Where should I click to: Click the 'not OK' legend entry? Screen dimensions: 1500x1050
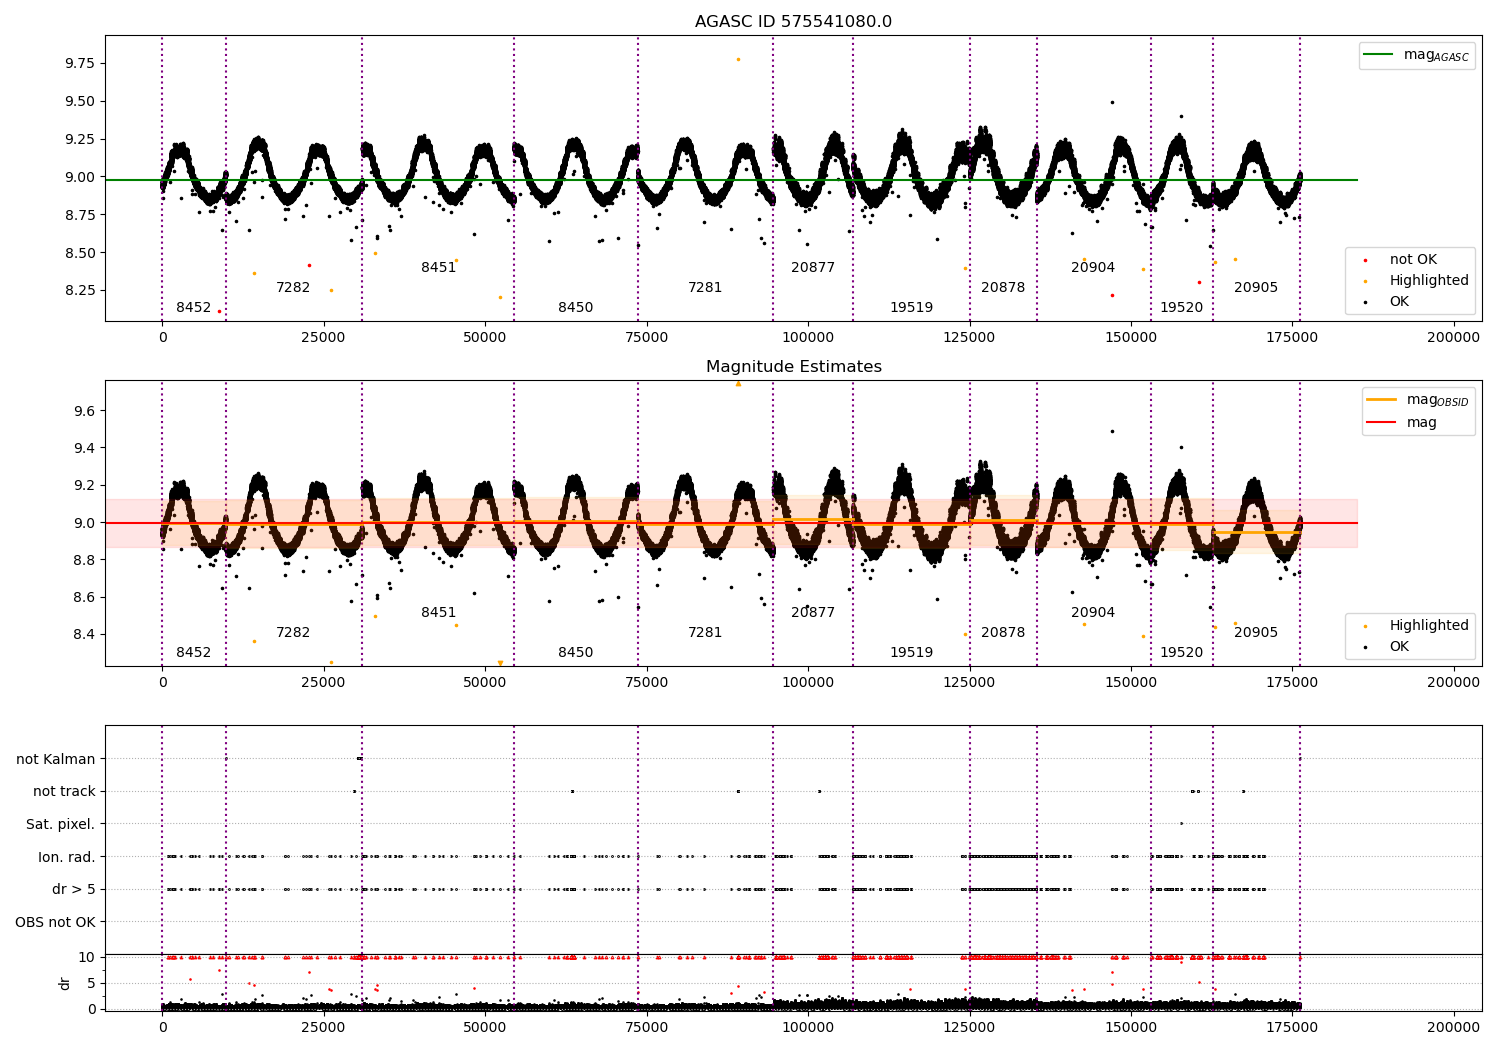point(1413,260)
